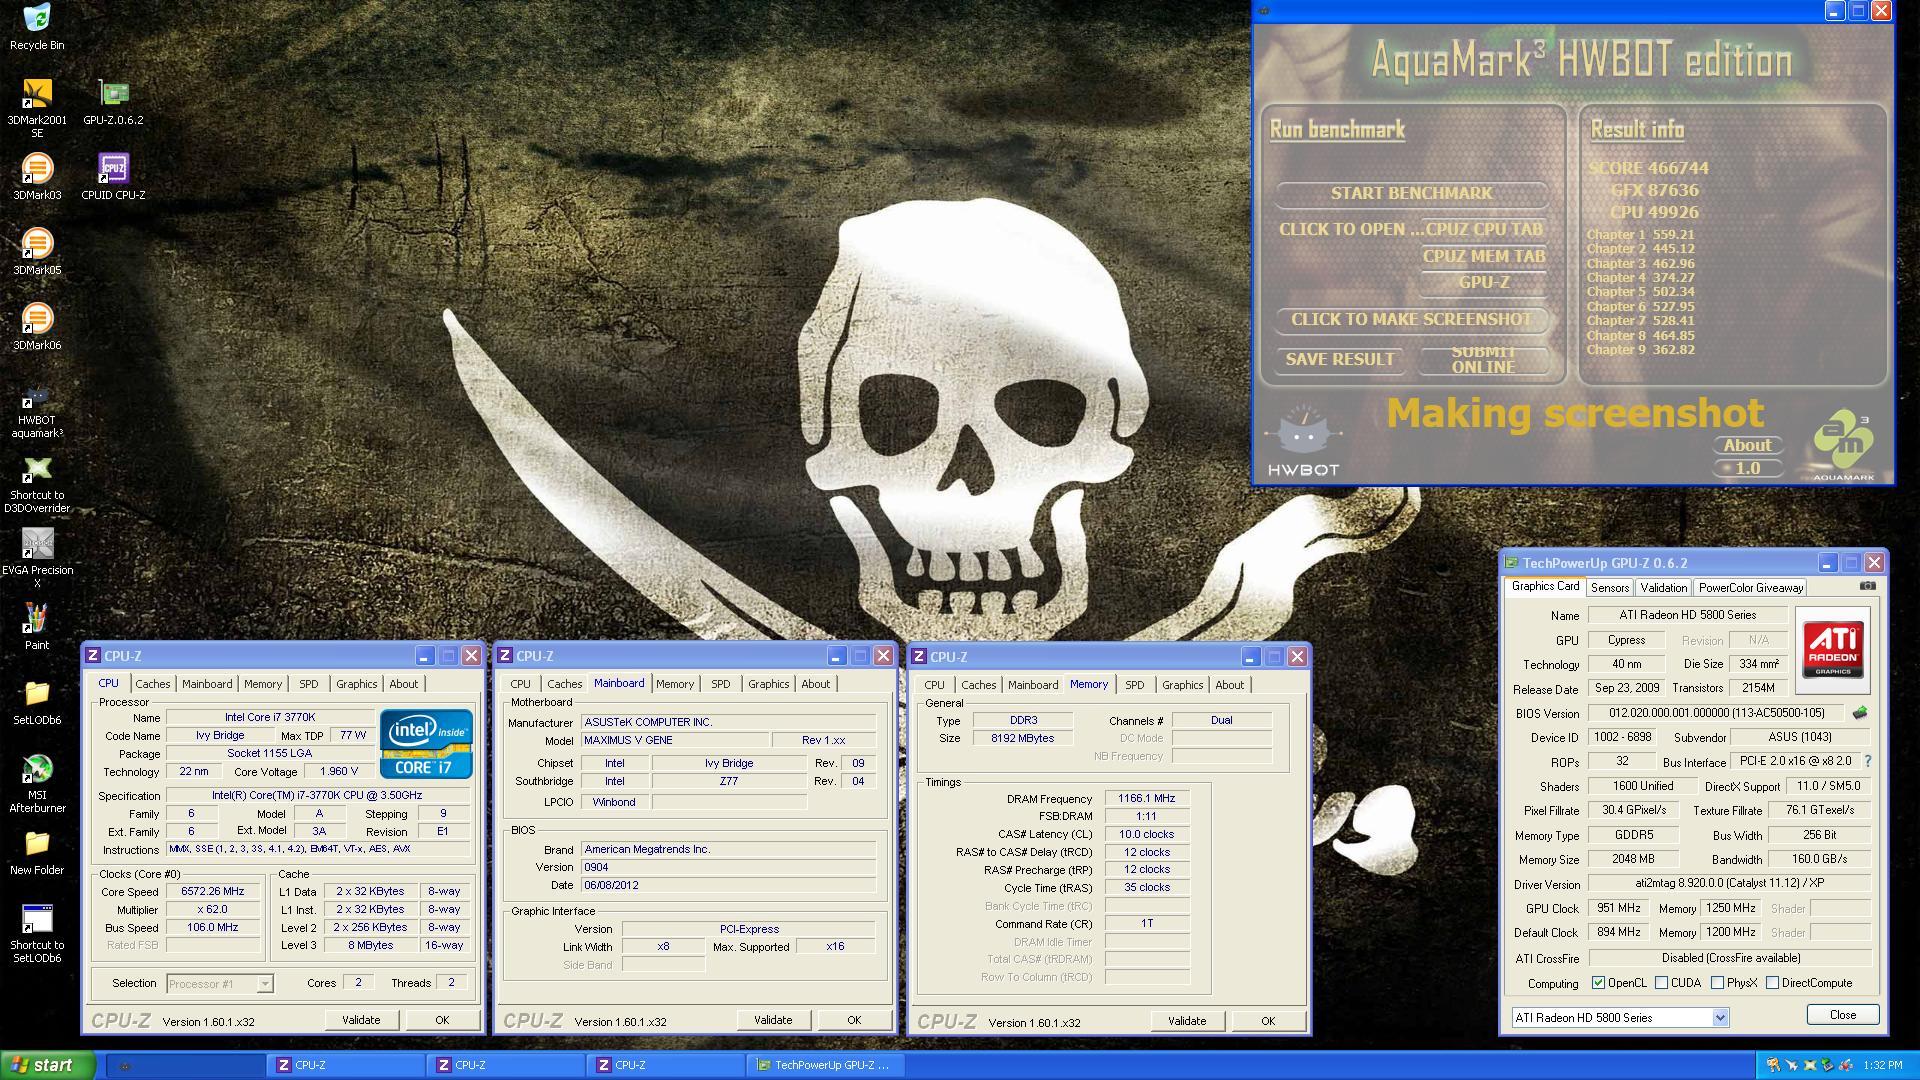Viewport: 1920px width, 1080px height.
Task: Open the CPUID CPU-Z desktop icon
Action: (113, 177)
